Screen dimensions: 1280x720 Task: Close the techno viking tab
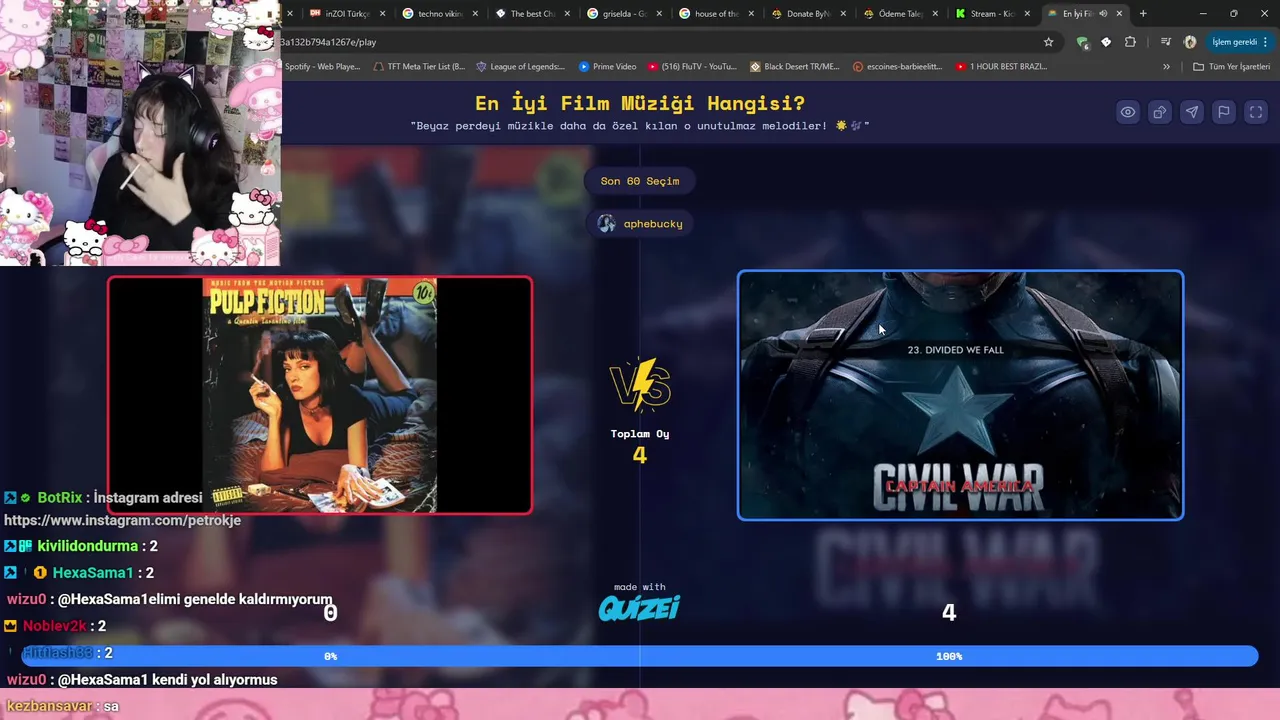point(475,14)
